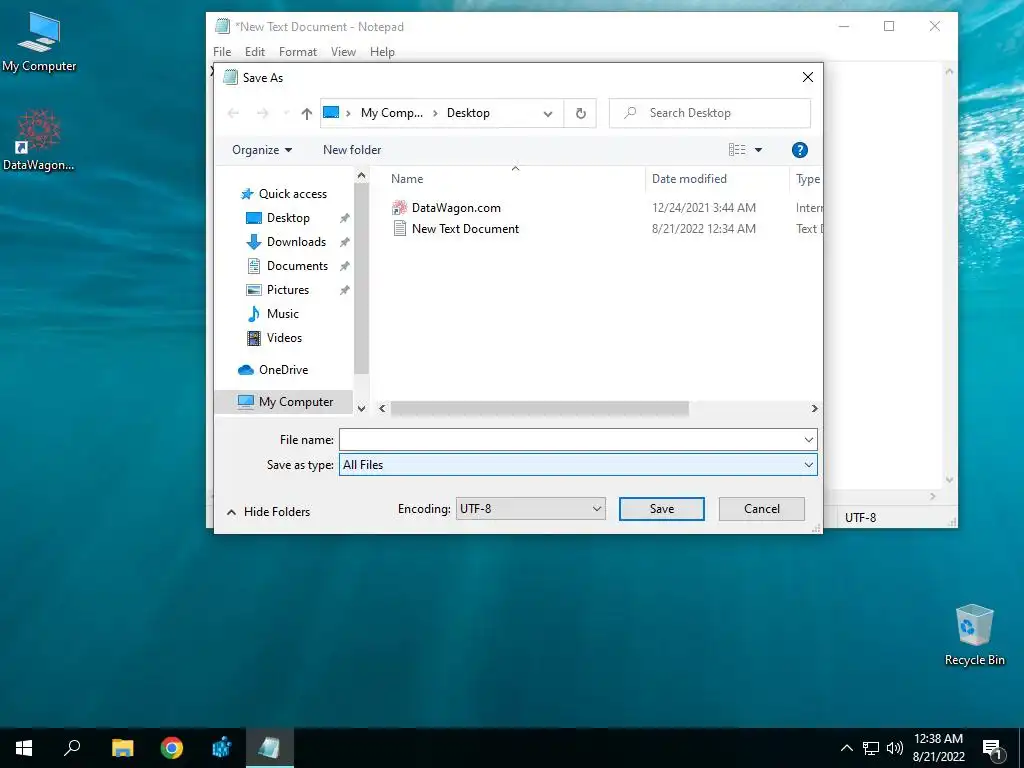Screen dimensions: 1024x768
Task: Open the network status tray icon
Action: tap(871, 748)
